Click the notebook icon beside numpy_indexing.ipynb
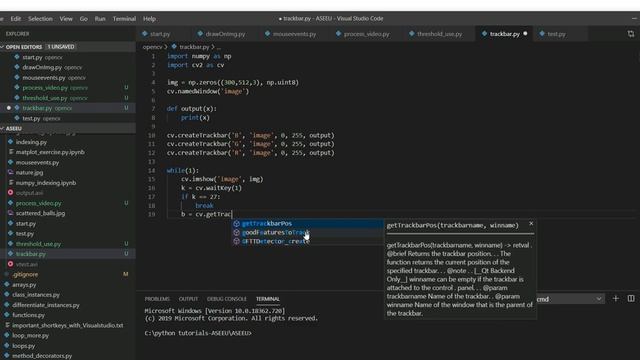Image resolution: width=640 pixels, height=360 pixels. pyautogui.click(x=11, y=183)
